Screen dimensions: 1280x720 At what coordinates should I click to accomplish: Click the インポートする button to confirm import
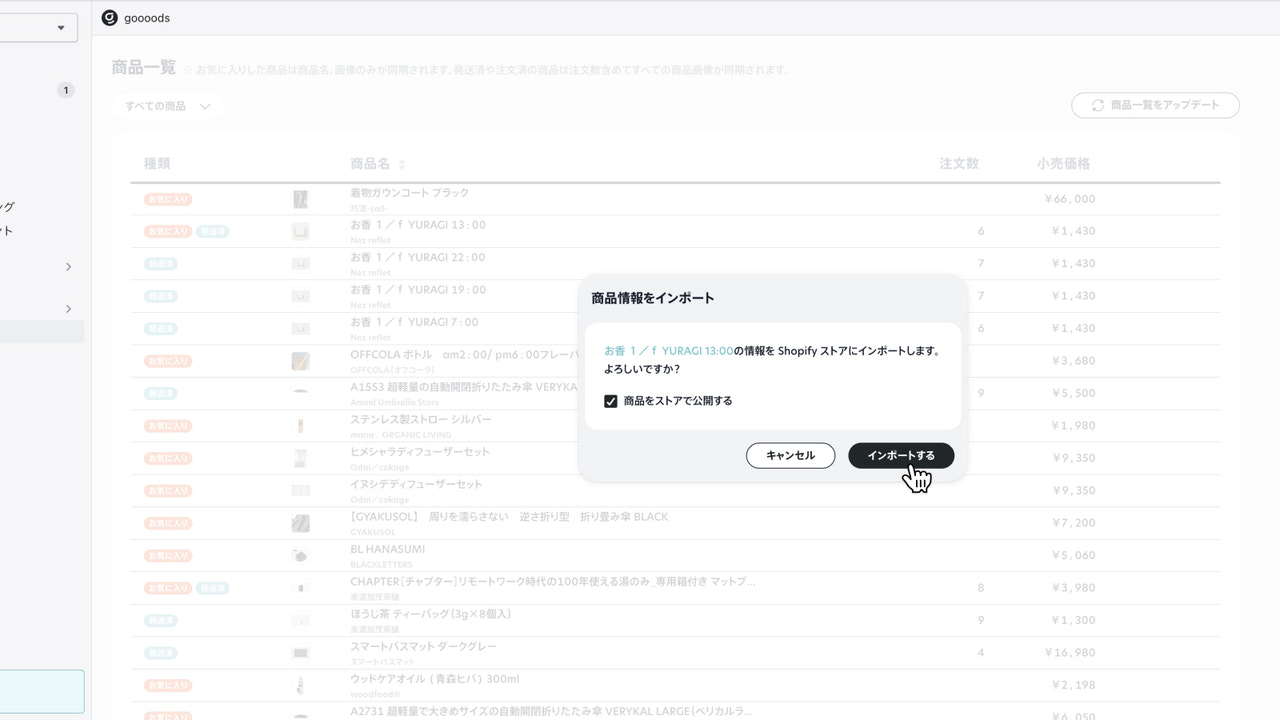coord(901,455)
